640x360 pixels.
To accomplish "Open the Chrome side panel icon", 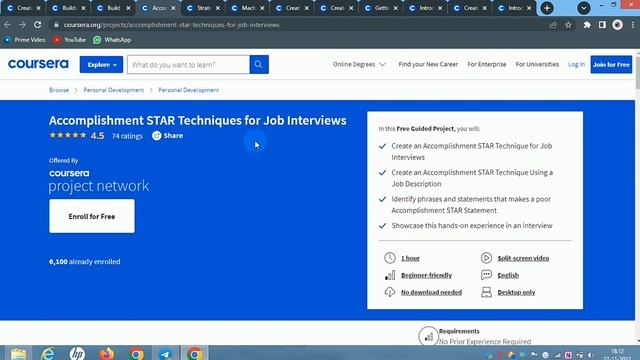I will tap(602, 25).
